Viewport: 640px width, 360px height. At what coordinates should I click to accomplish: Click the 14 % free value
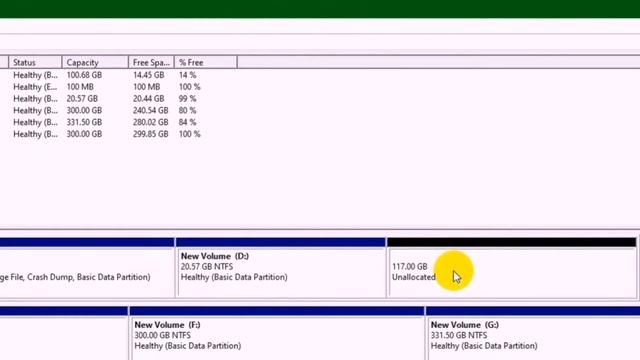(187, 75)
